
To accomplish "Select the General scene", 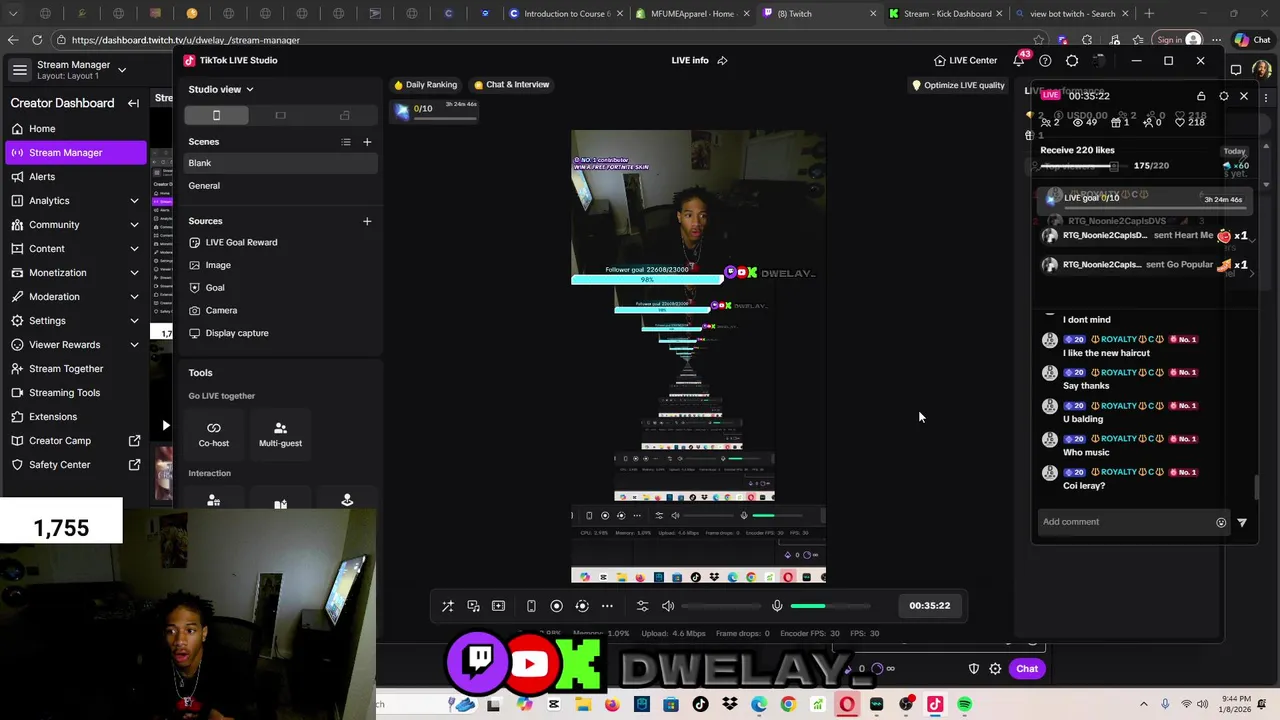I will [x=280, y=186].
